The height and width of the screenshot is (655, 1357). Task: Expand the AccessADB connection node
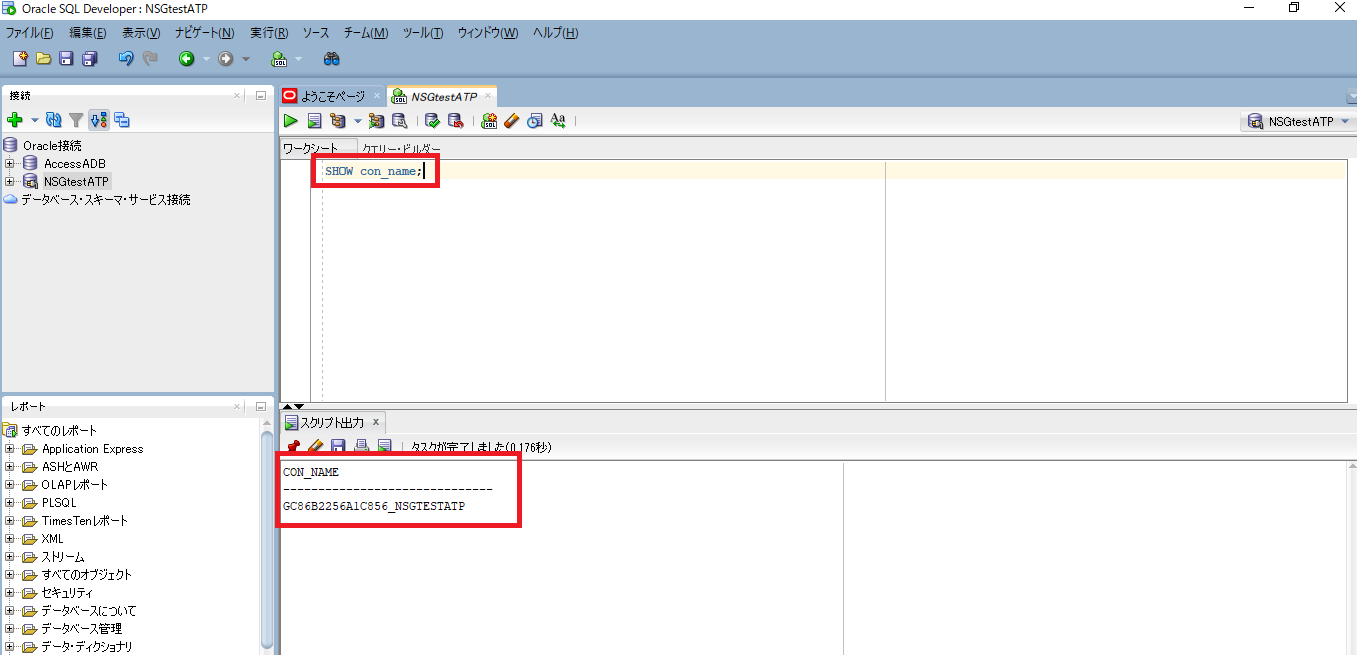[x=10, y=164]
